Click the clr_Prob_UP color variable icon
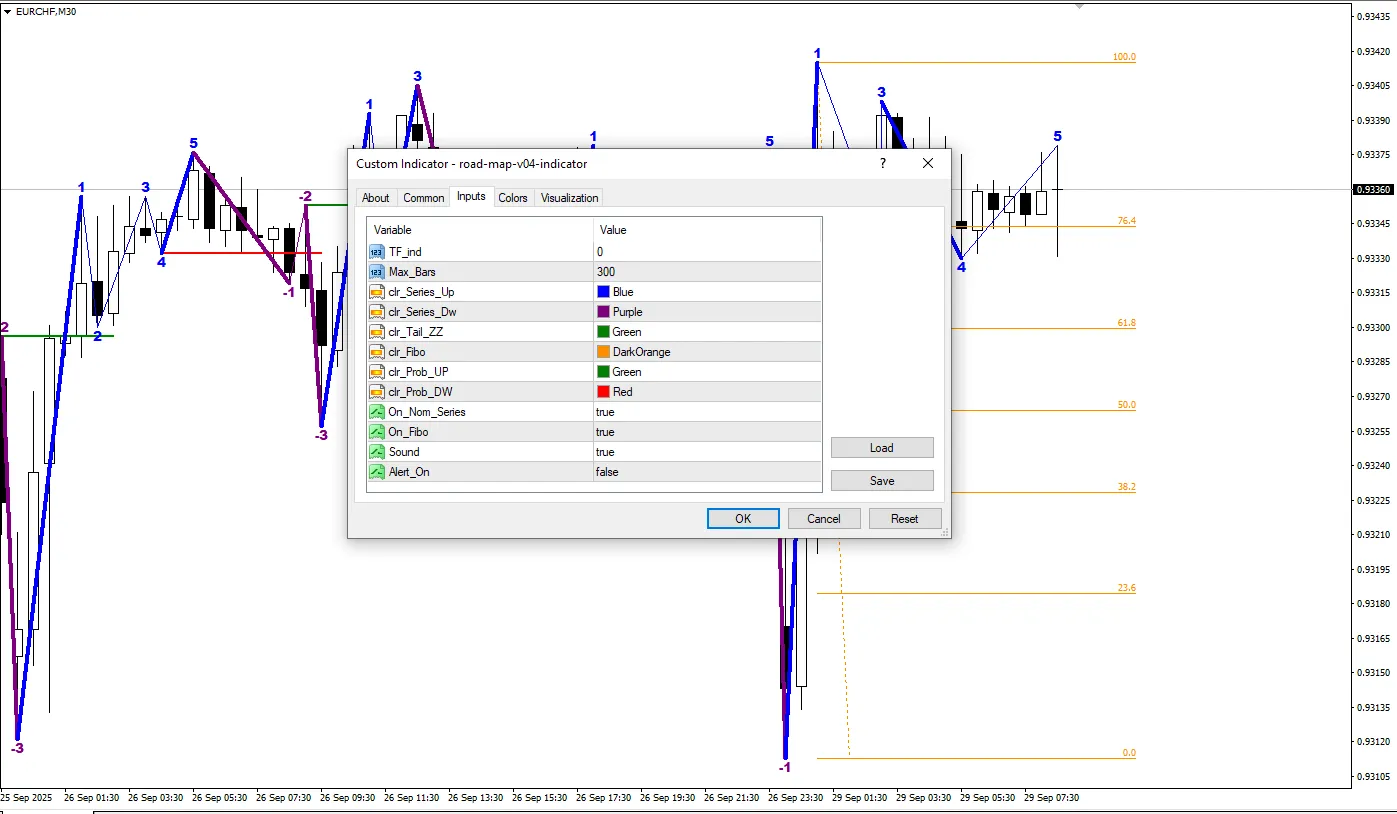This screenshot has height=814, width=1397. [x=377, y=372]
